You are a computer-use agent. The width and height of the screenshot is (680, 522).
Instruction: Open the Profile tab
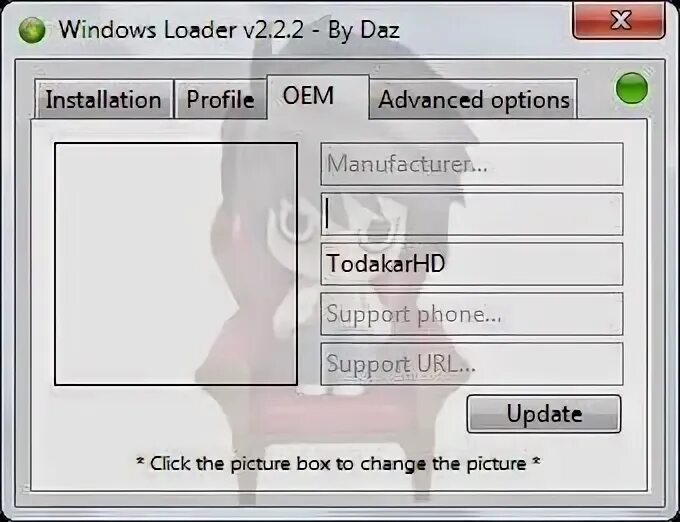point(220,99)
